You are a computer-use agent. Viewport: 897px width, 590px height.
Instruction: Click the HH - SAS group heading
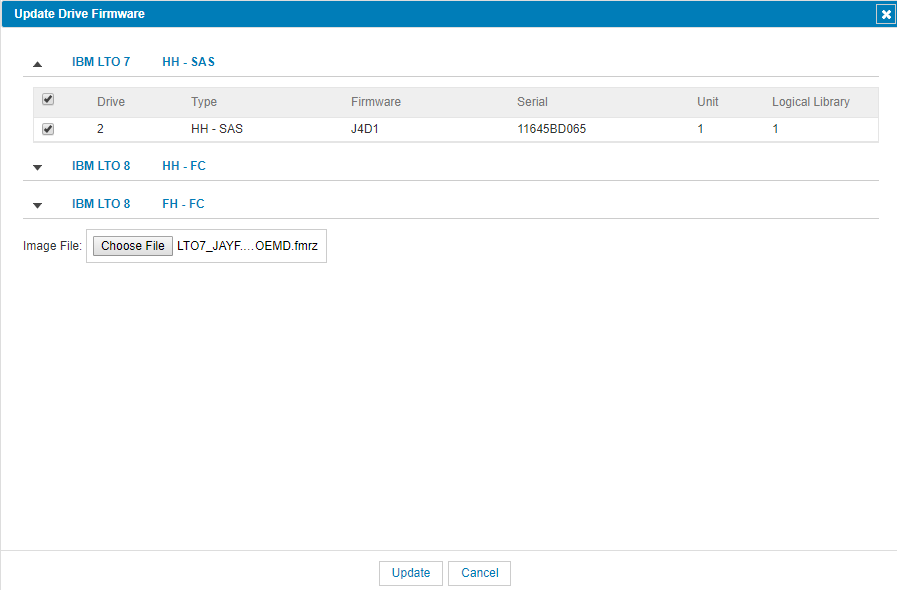point(188,62)
